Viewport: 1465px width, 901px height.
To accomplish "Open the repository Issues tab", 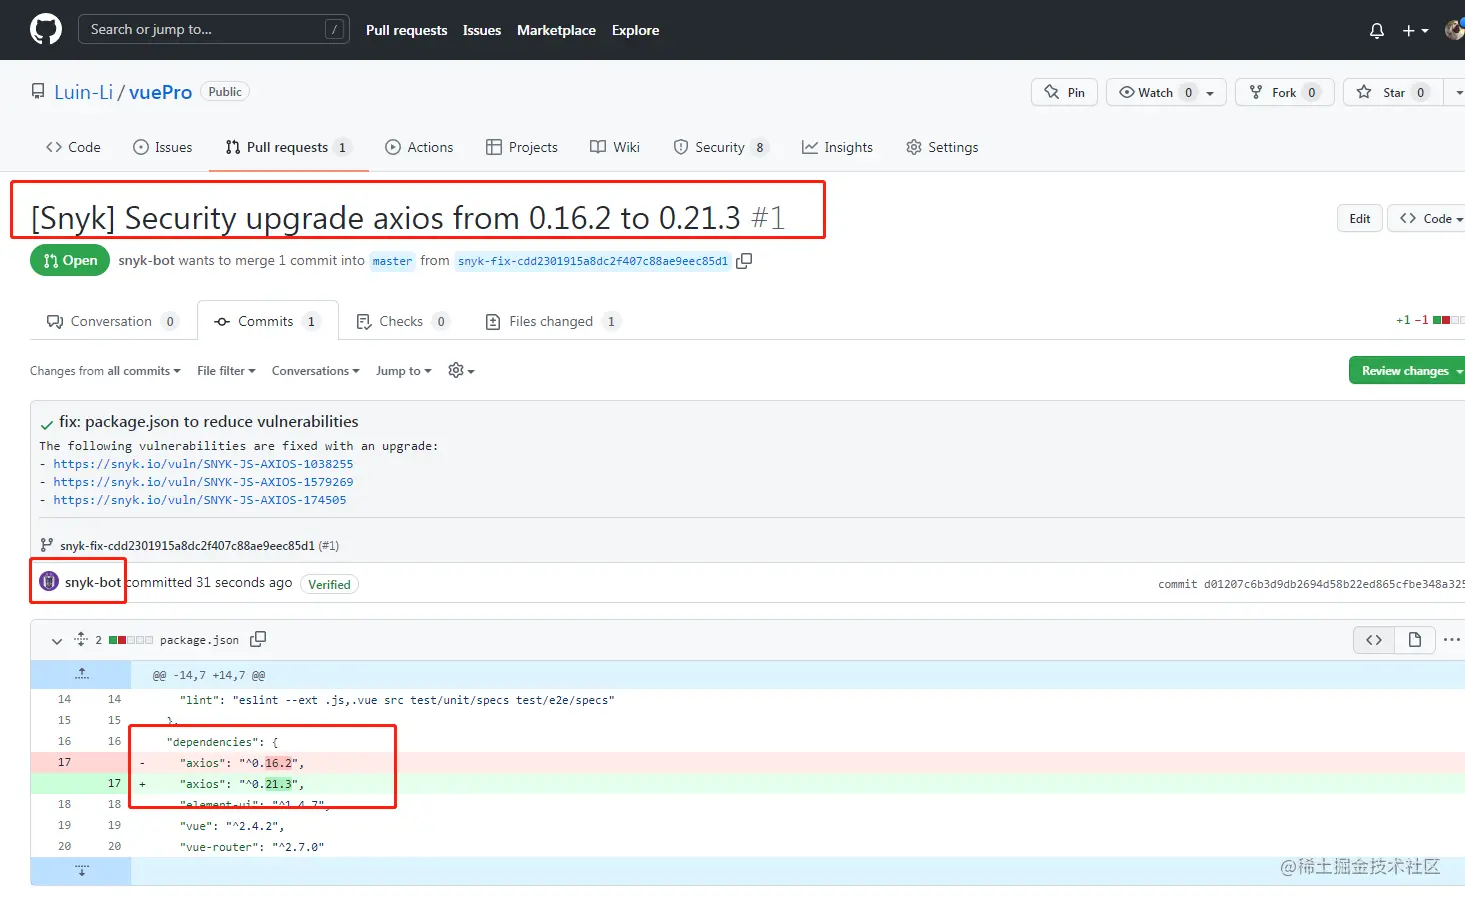I will click(x=163, y=147).
